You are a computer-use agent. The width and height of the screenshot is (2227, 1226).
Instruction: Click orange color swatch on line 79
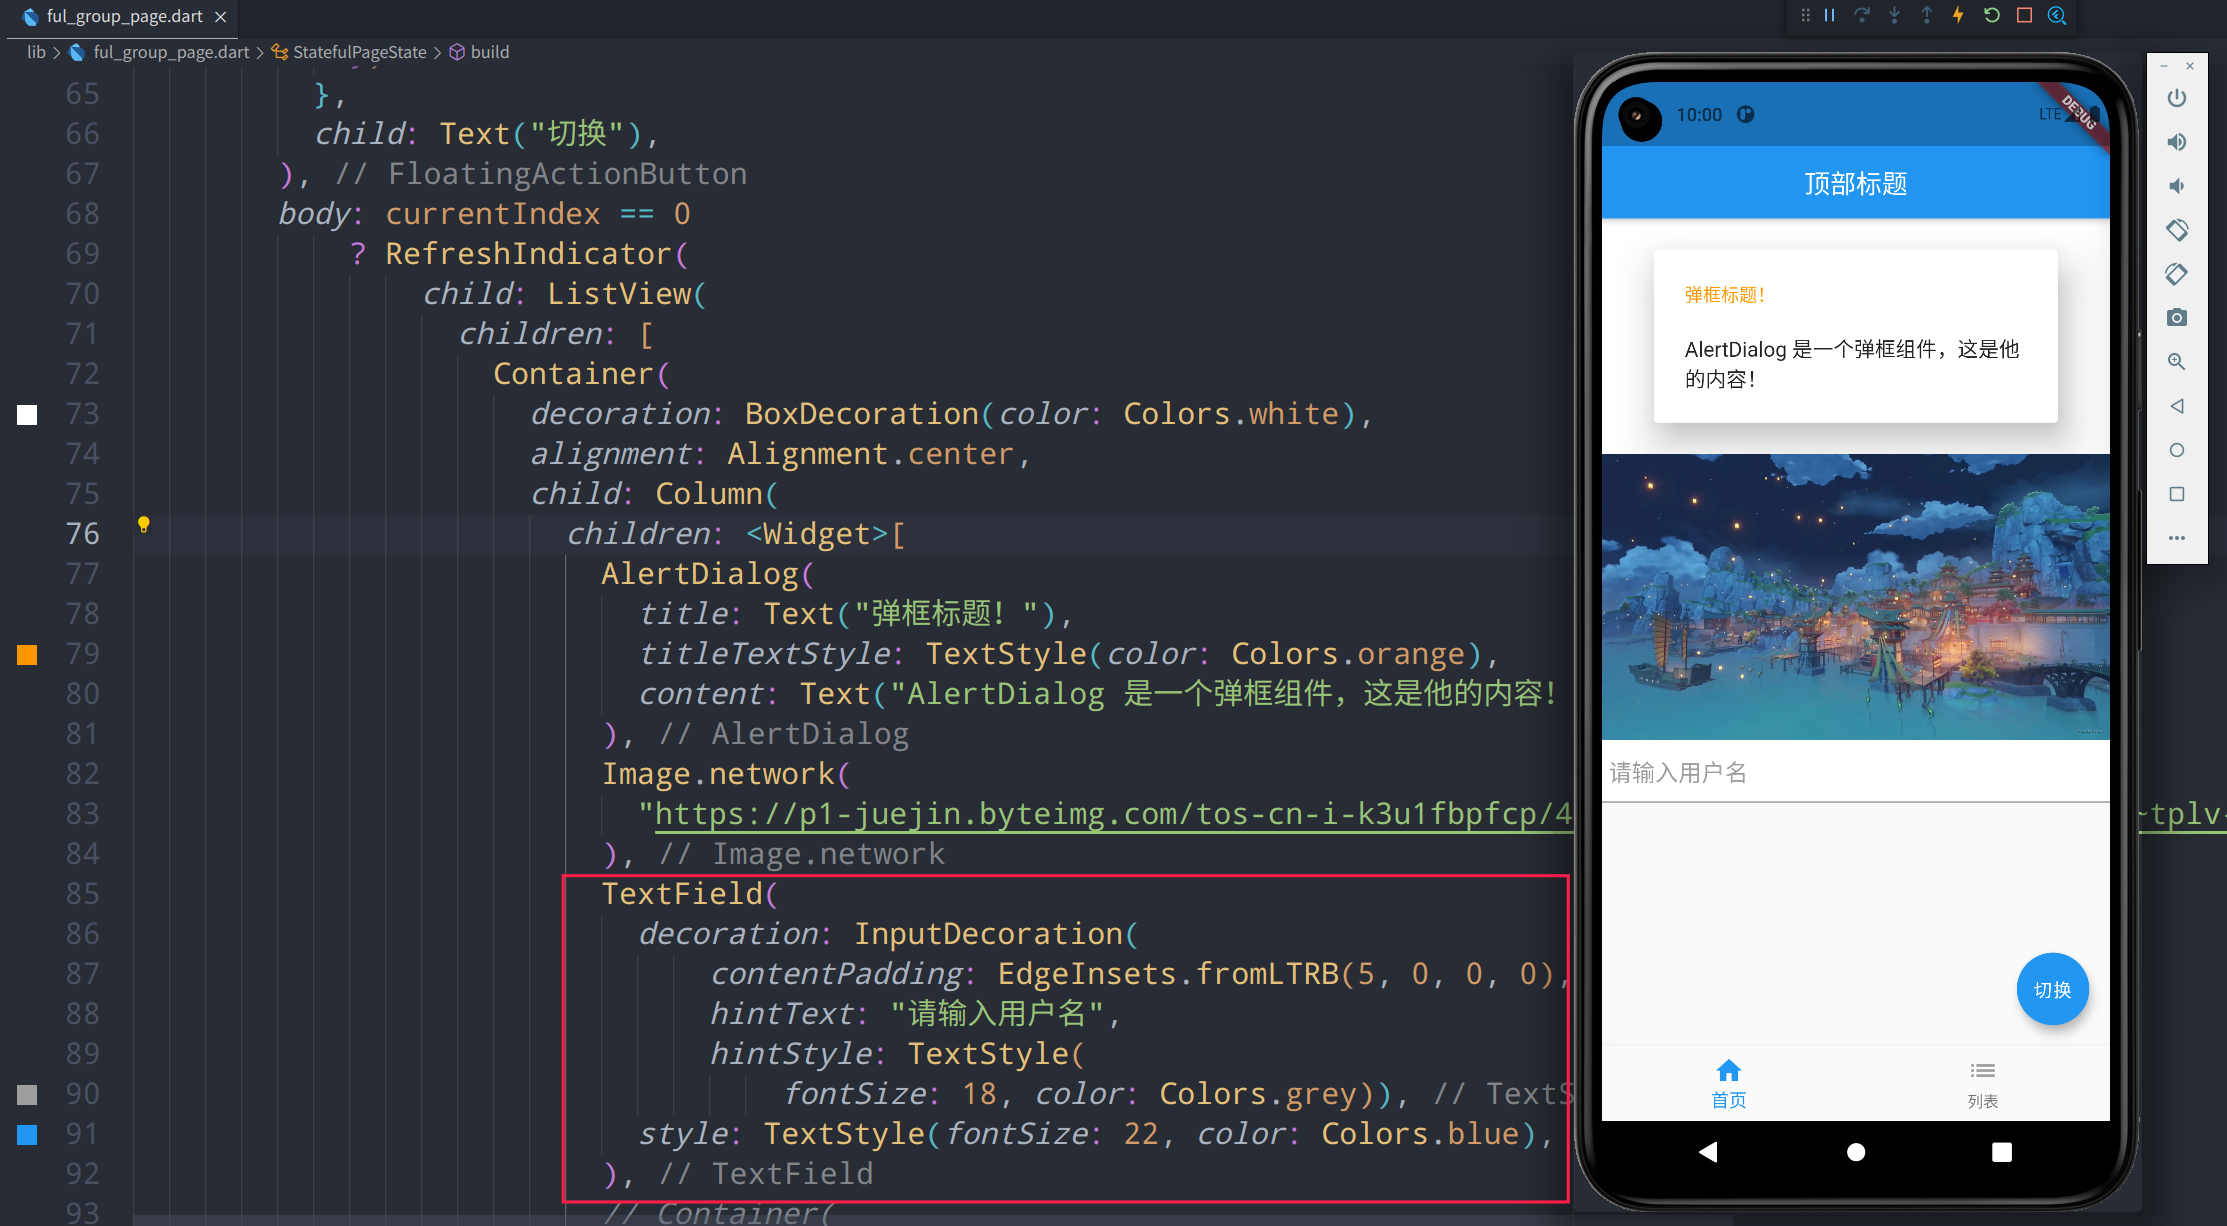[x=27, y=654]
